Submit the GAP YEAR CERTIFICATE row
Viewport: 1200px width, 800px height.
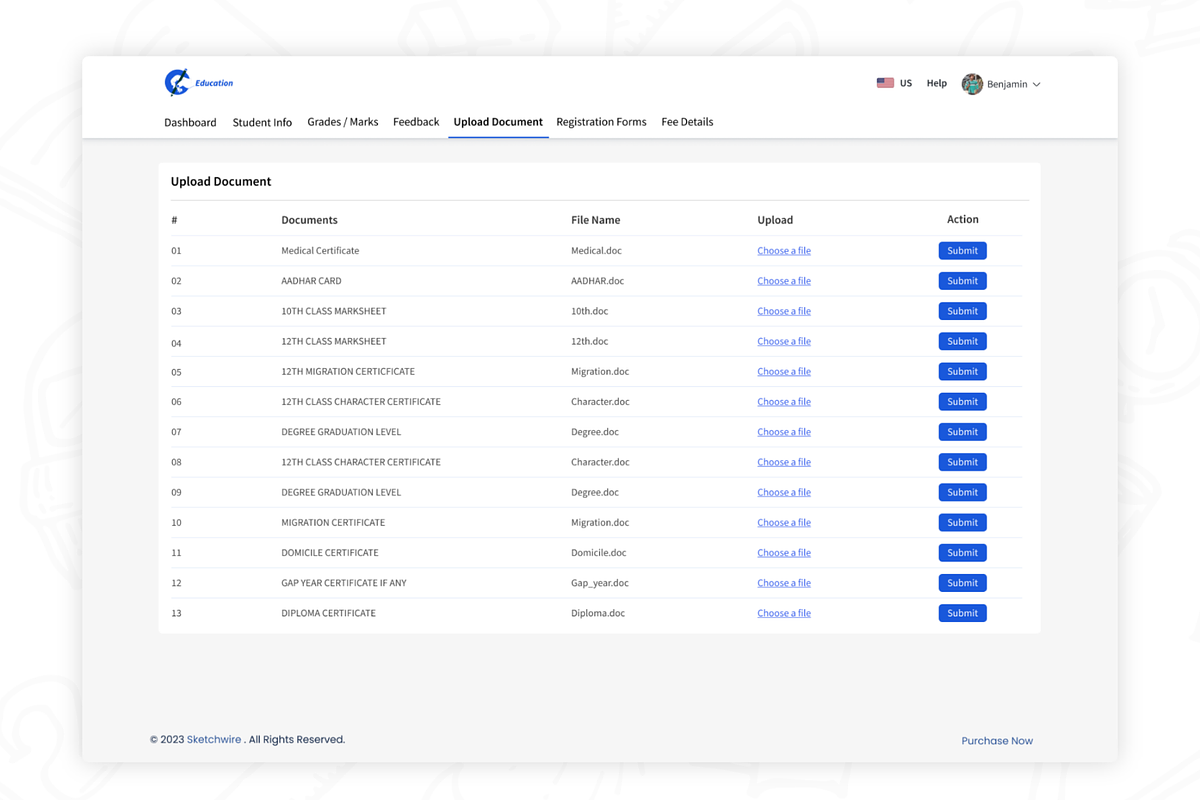pyautogui.click(x=962, y=583)
